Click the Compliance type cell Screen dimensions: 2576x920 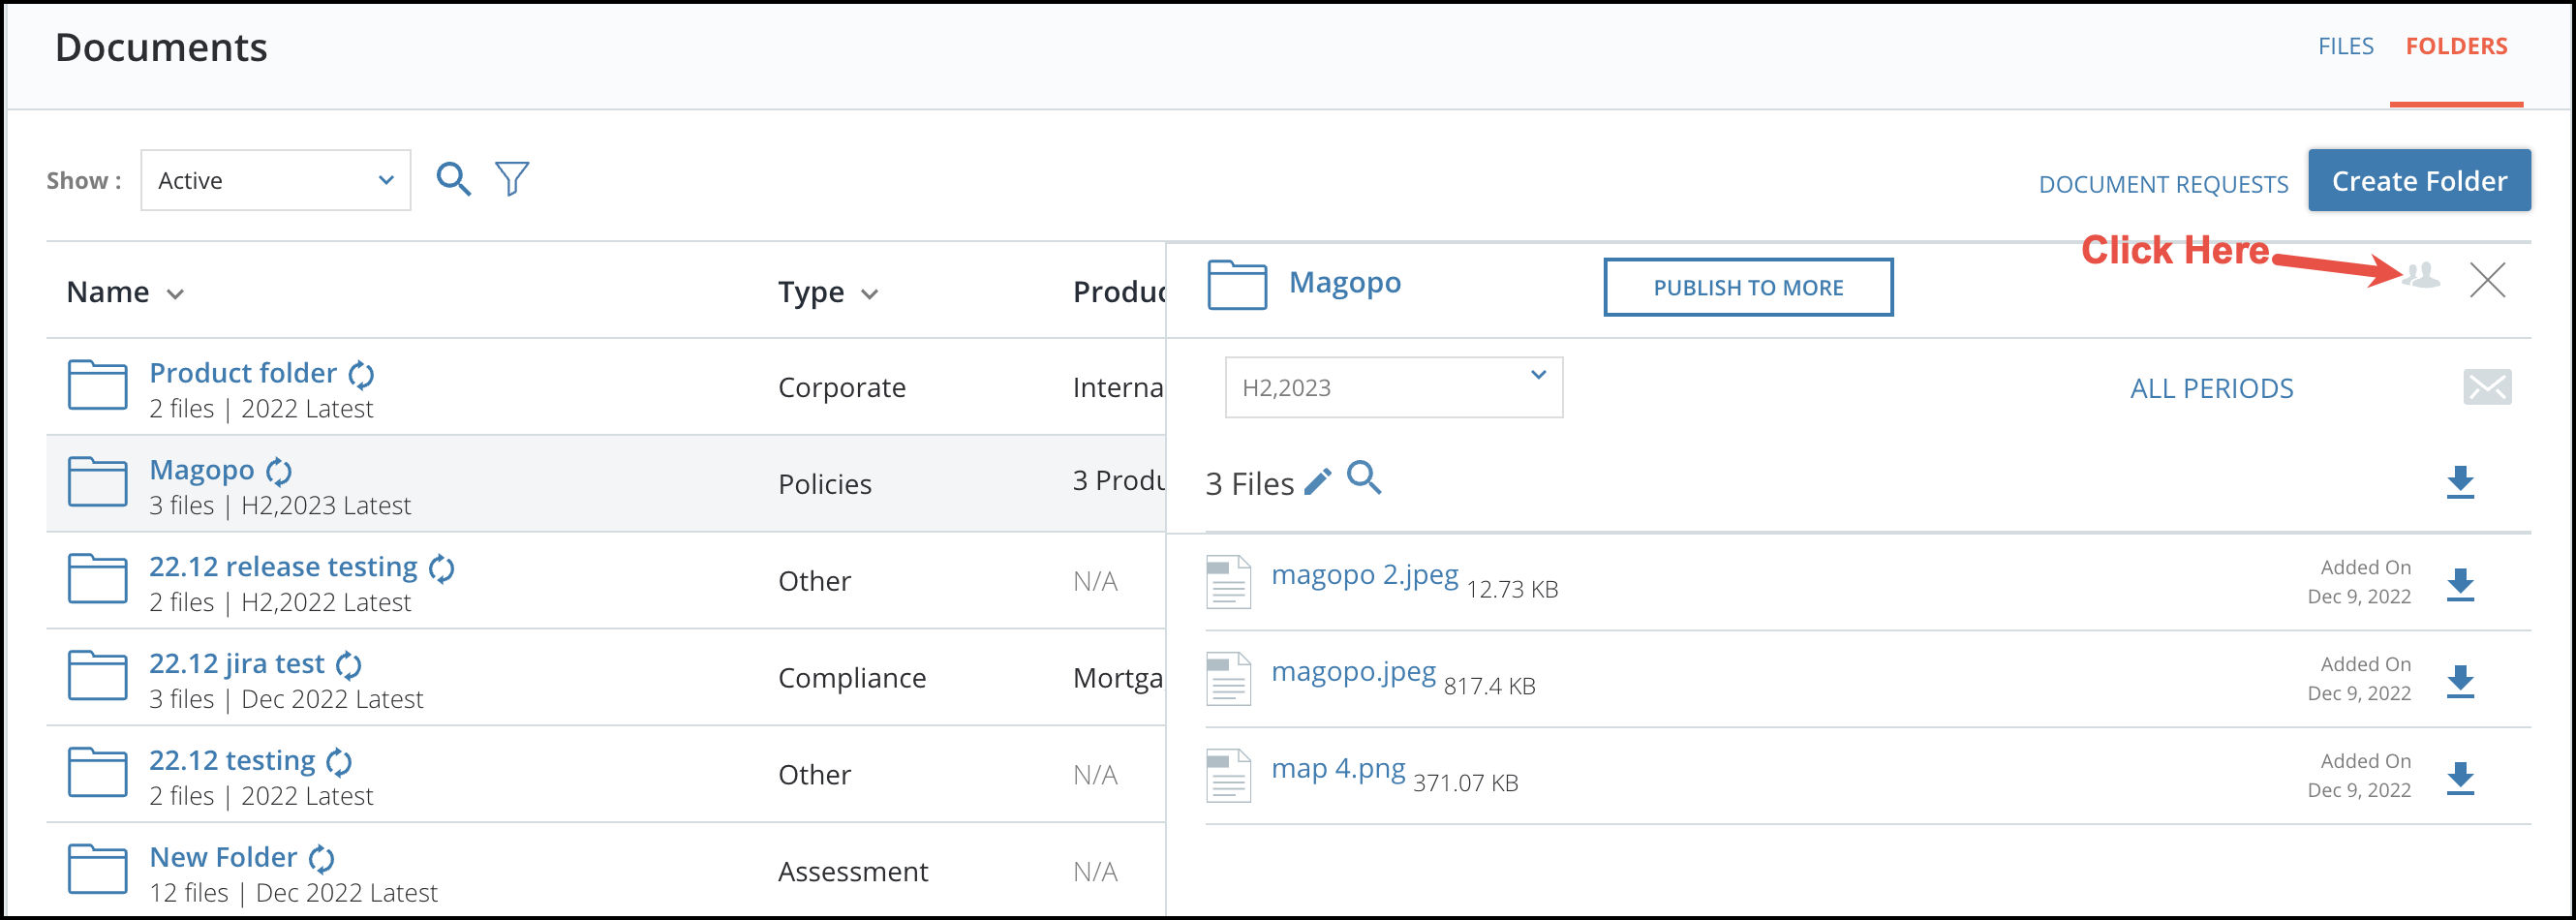(852, 678)
